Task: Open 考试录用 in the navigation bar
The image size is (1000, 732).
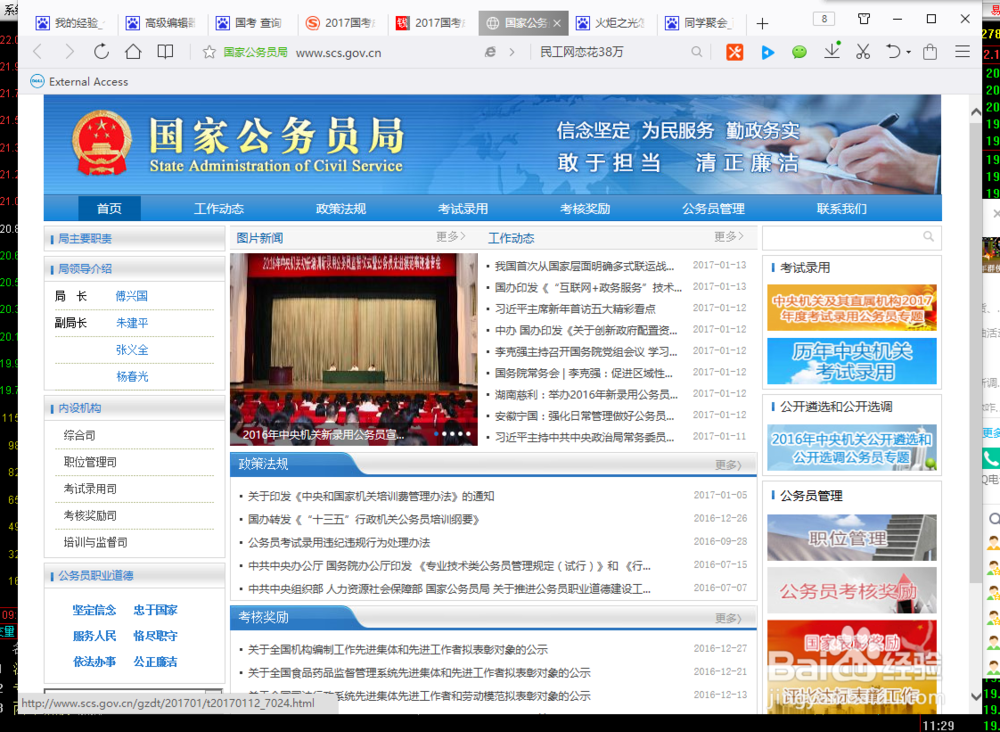Action: (x=463, y=209)
